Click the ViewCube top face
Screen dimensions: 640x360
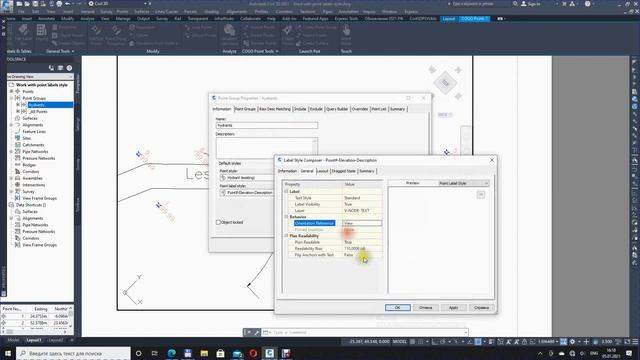[445, 82]
